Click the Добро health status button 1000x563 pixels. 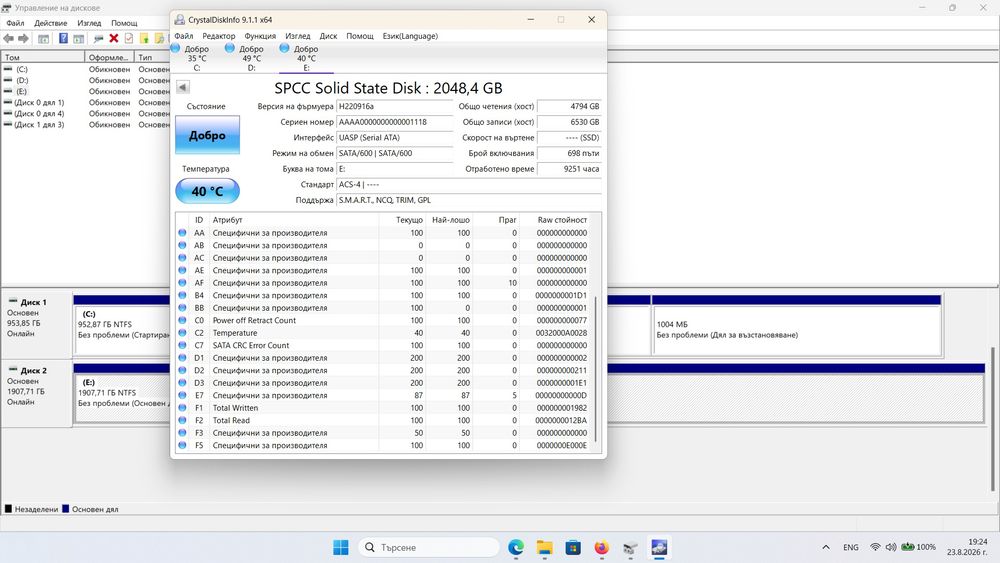(x=207, y=135)
